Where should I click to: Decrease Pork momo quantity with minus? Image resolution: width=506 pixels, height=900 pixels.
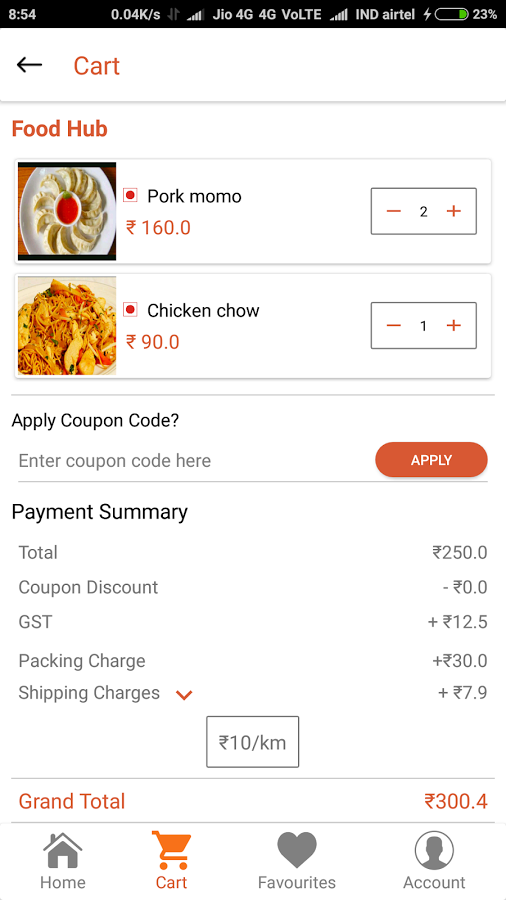click(394, 211)
